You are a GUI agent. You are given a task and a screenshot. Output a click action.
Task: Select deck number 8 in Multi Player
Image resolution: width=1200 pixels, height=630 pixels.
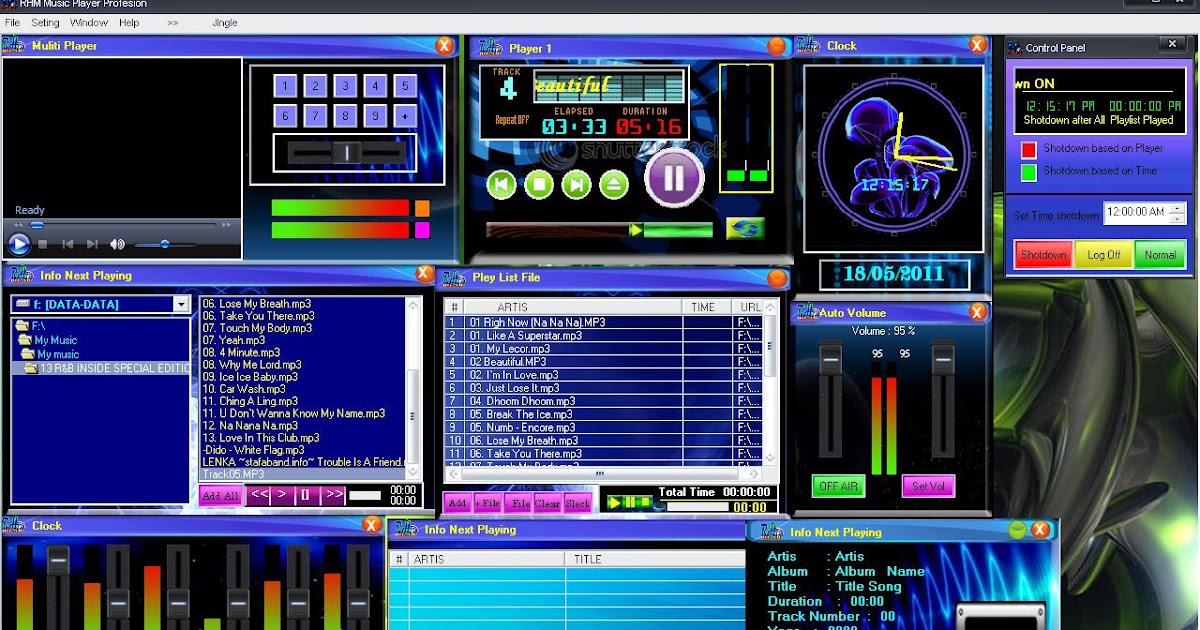tap(345, 116)
